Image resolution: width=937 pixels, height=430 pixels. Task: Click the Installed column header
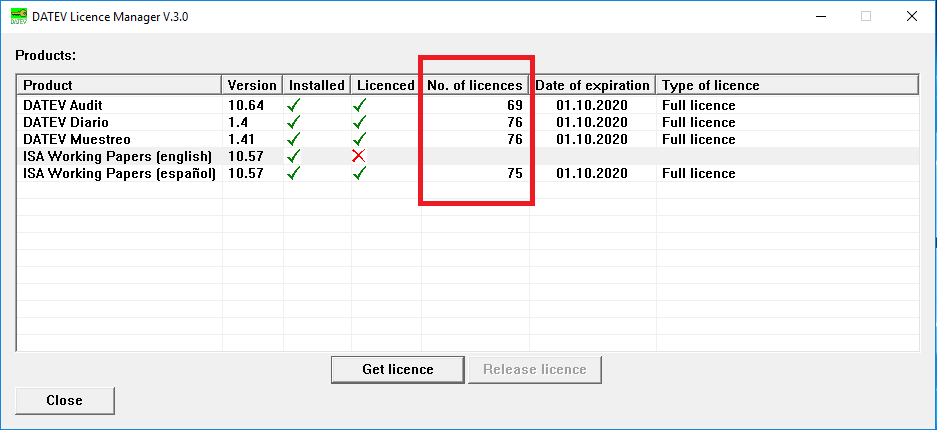pos(317,85)
